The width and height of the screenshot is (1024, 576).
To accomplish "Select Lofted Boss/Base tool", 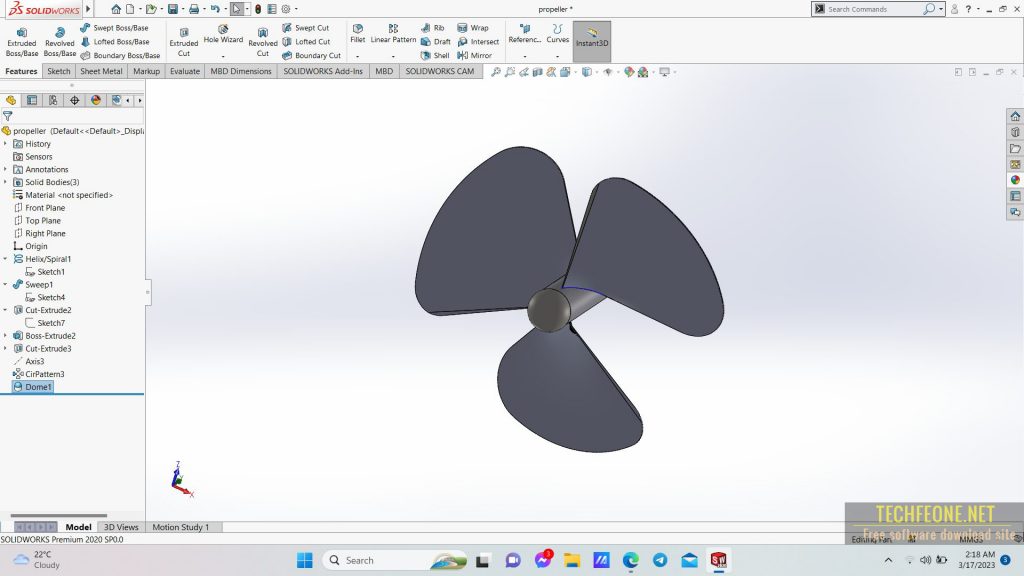I will 114,42.
